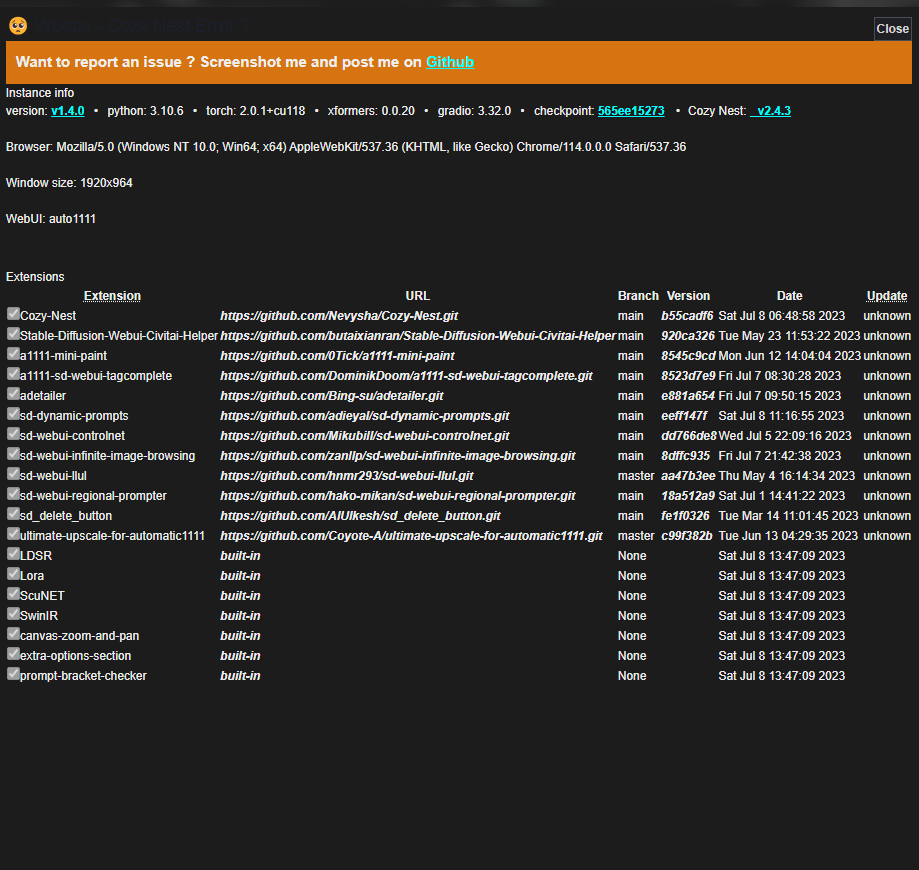Toggle the adetailer checkbox
919x870 pixels.
13,393
